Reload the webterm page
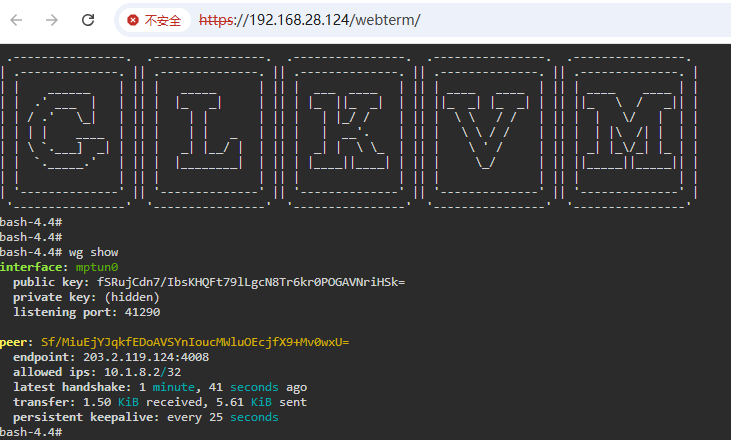This screenshot has width=731, height=440. tap(88, 20)
